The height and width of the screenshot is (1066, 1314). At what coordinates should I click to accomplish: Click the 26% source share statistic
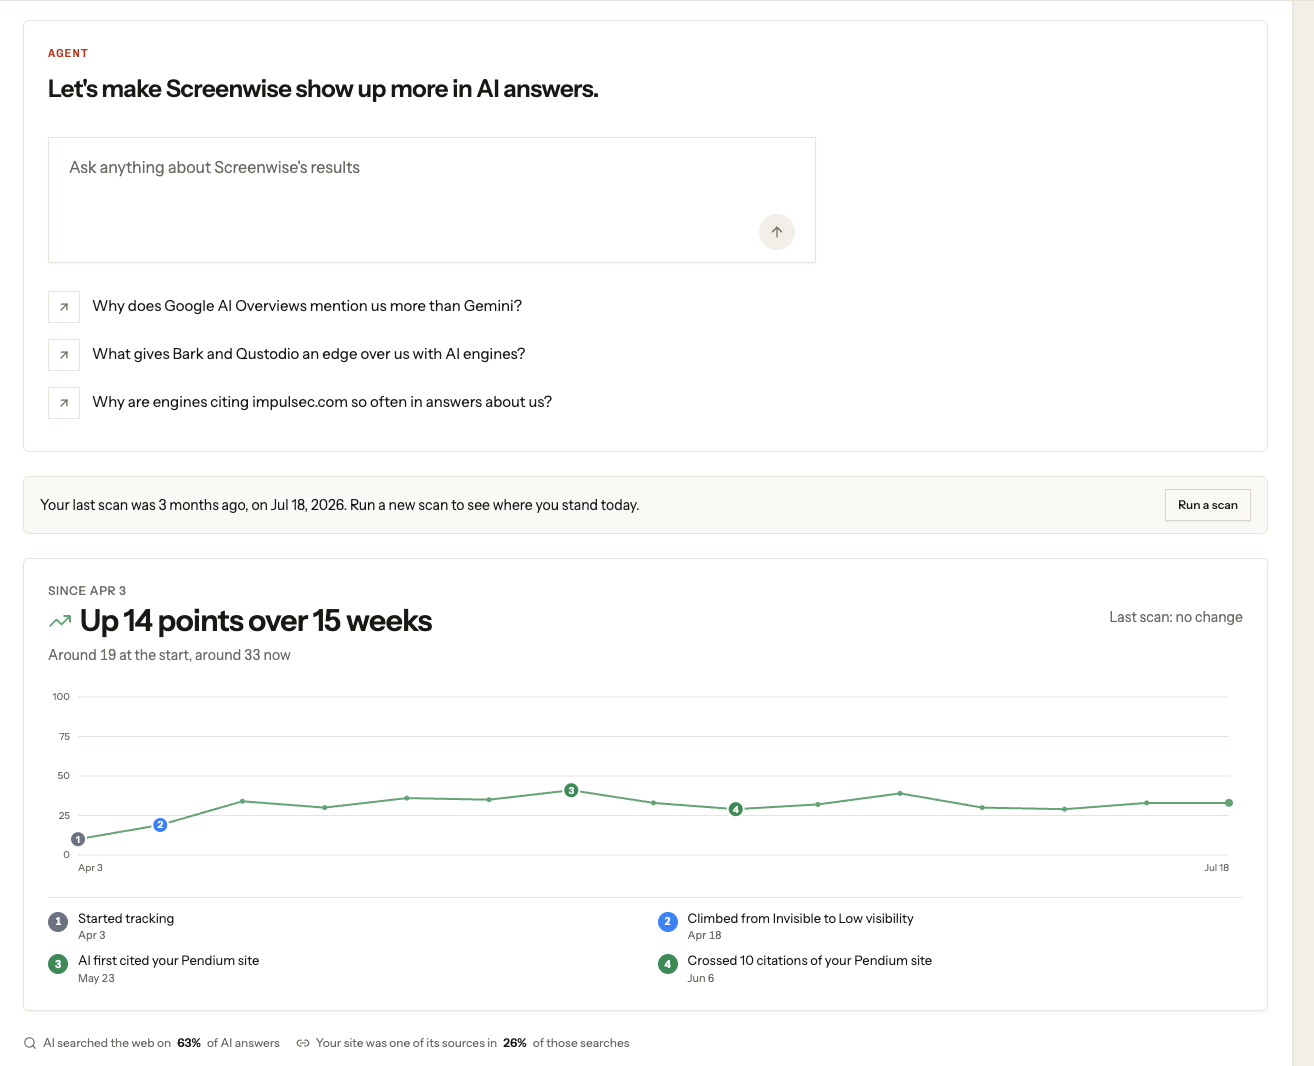click(515, 1043)
